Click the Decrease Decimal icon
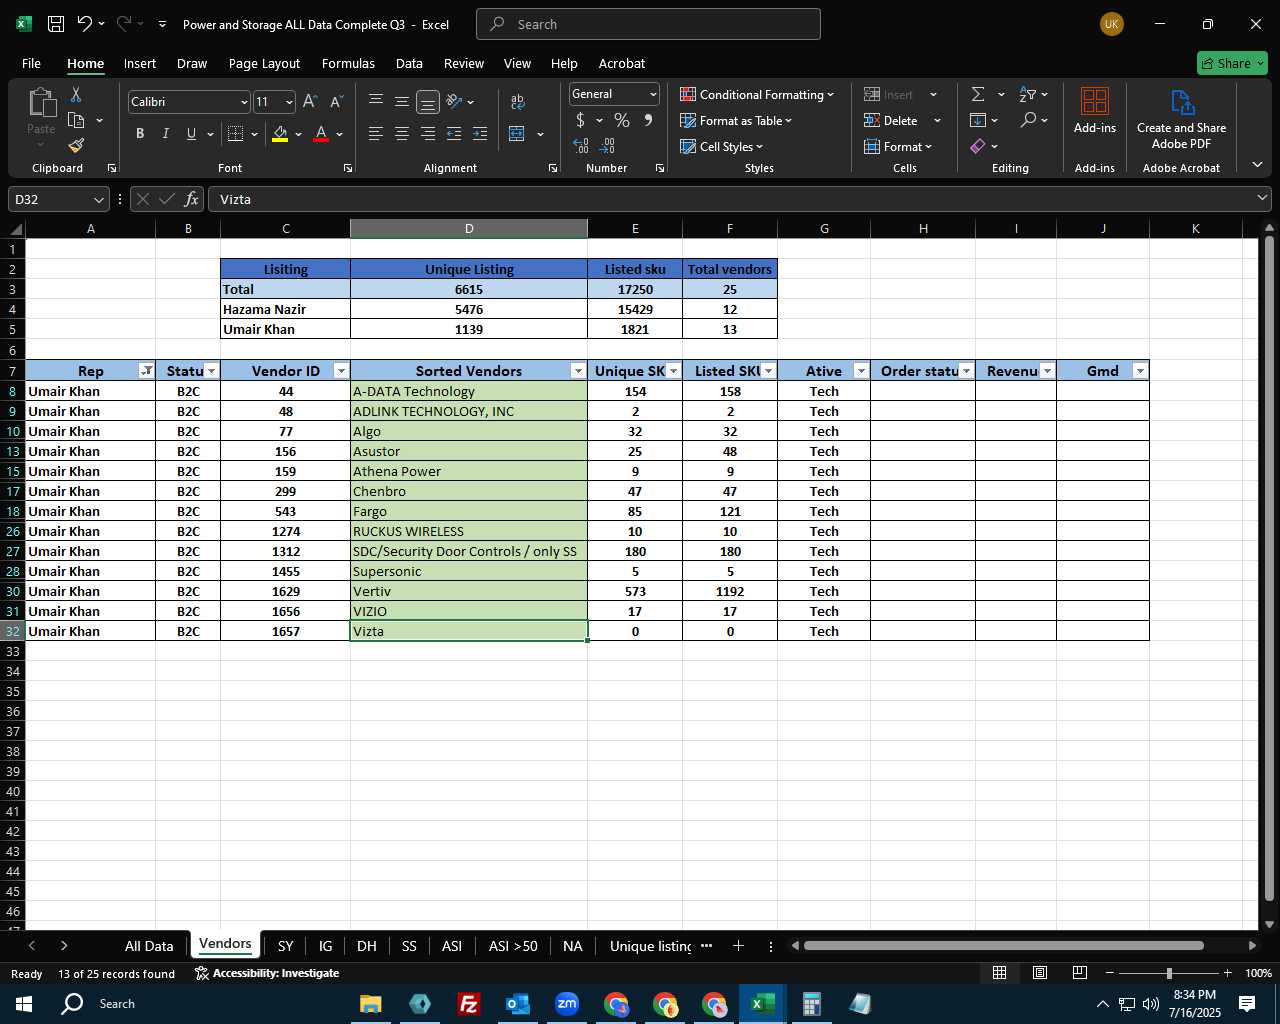The width and height of the screenshot is (1280, 1024). click(x=607, y=146)
